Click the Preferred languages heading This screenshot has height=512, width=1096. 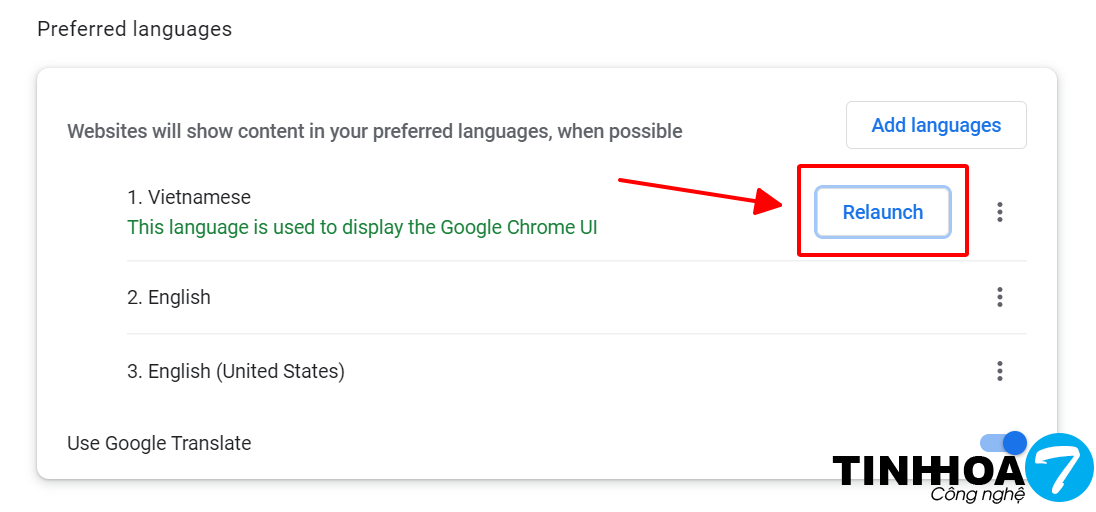(134, 29)
